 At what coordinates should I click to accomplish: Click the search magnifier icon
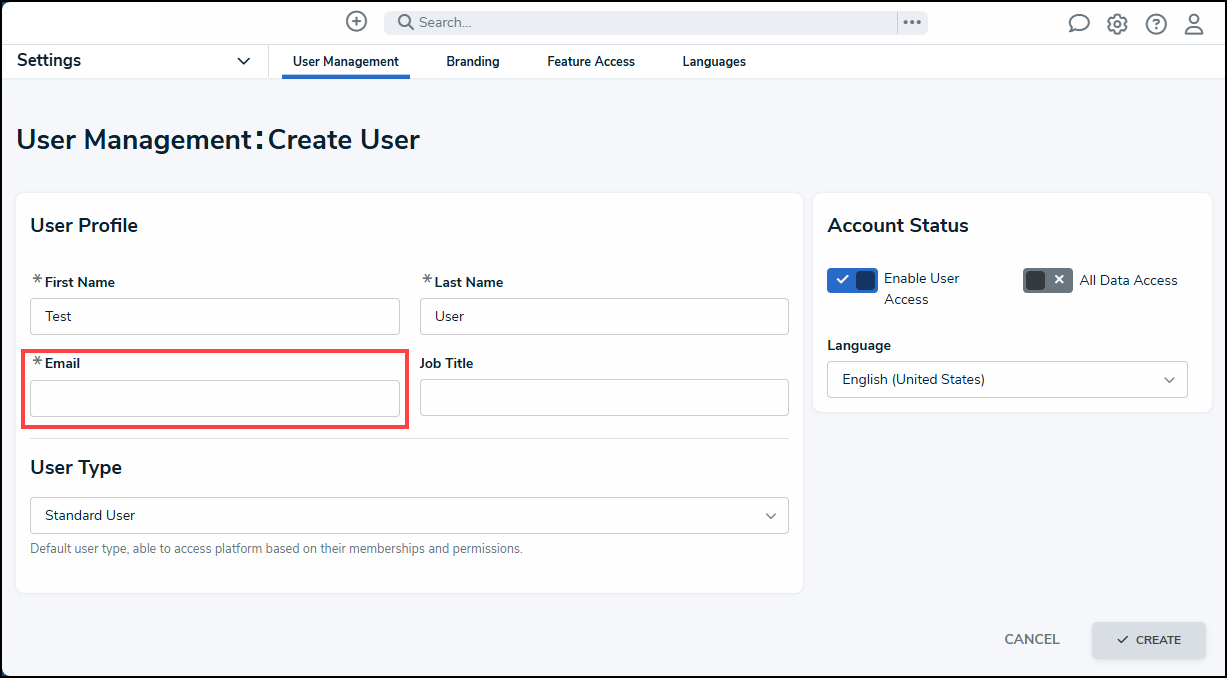[406, 22]
